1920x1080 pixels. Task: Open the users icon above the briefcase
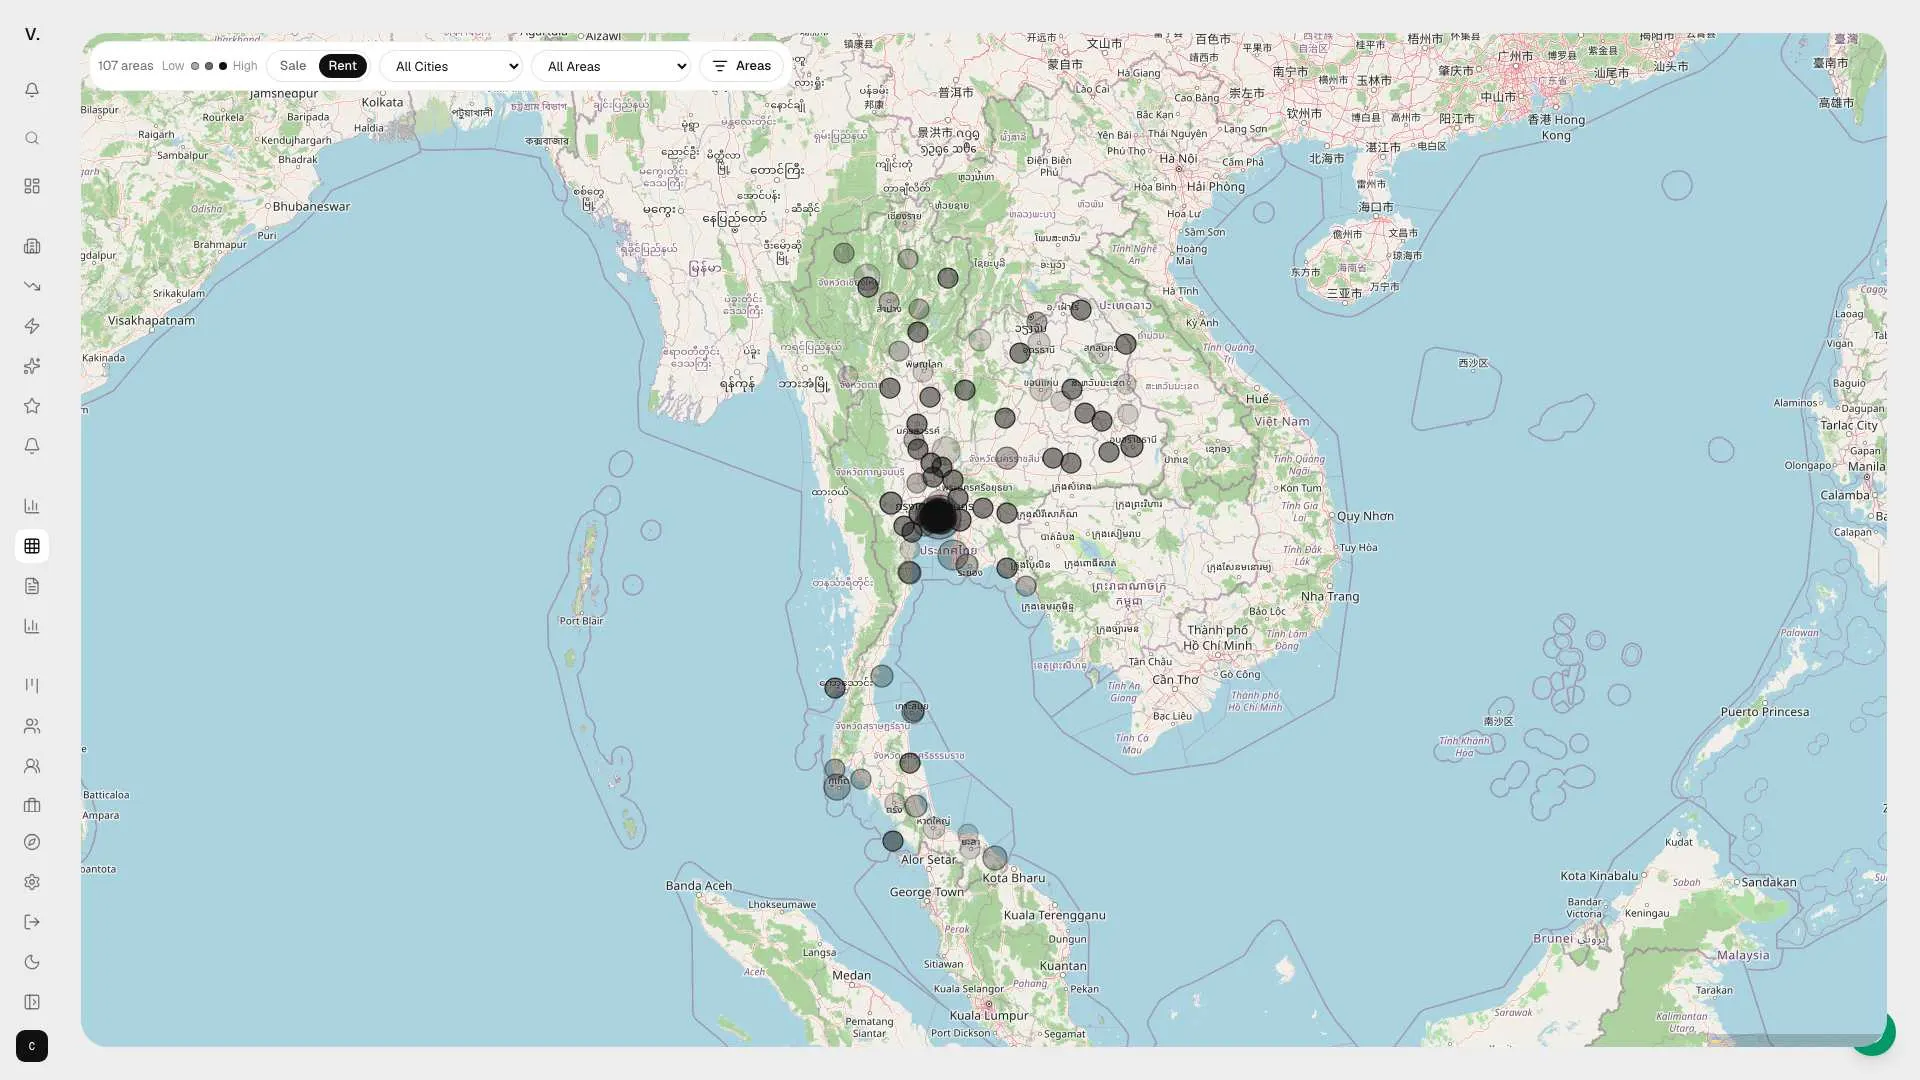click(x=32, y=766)
